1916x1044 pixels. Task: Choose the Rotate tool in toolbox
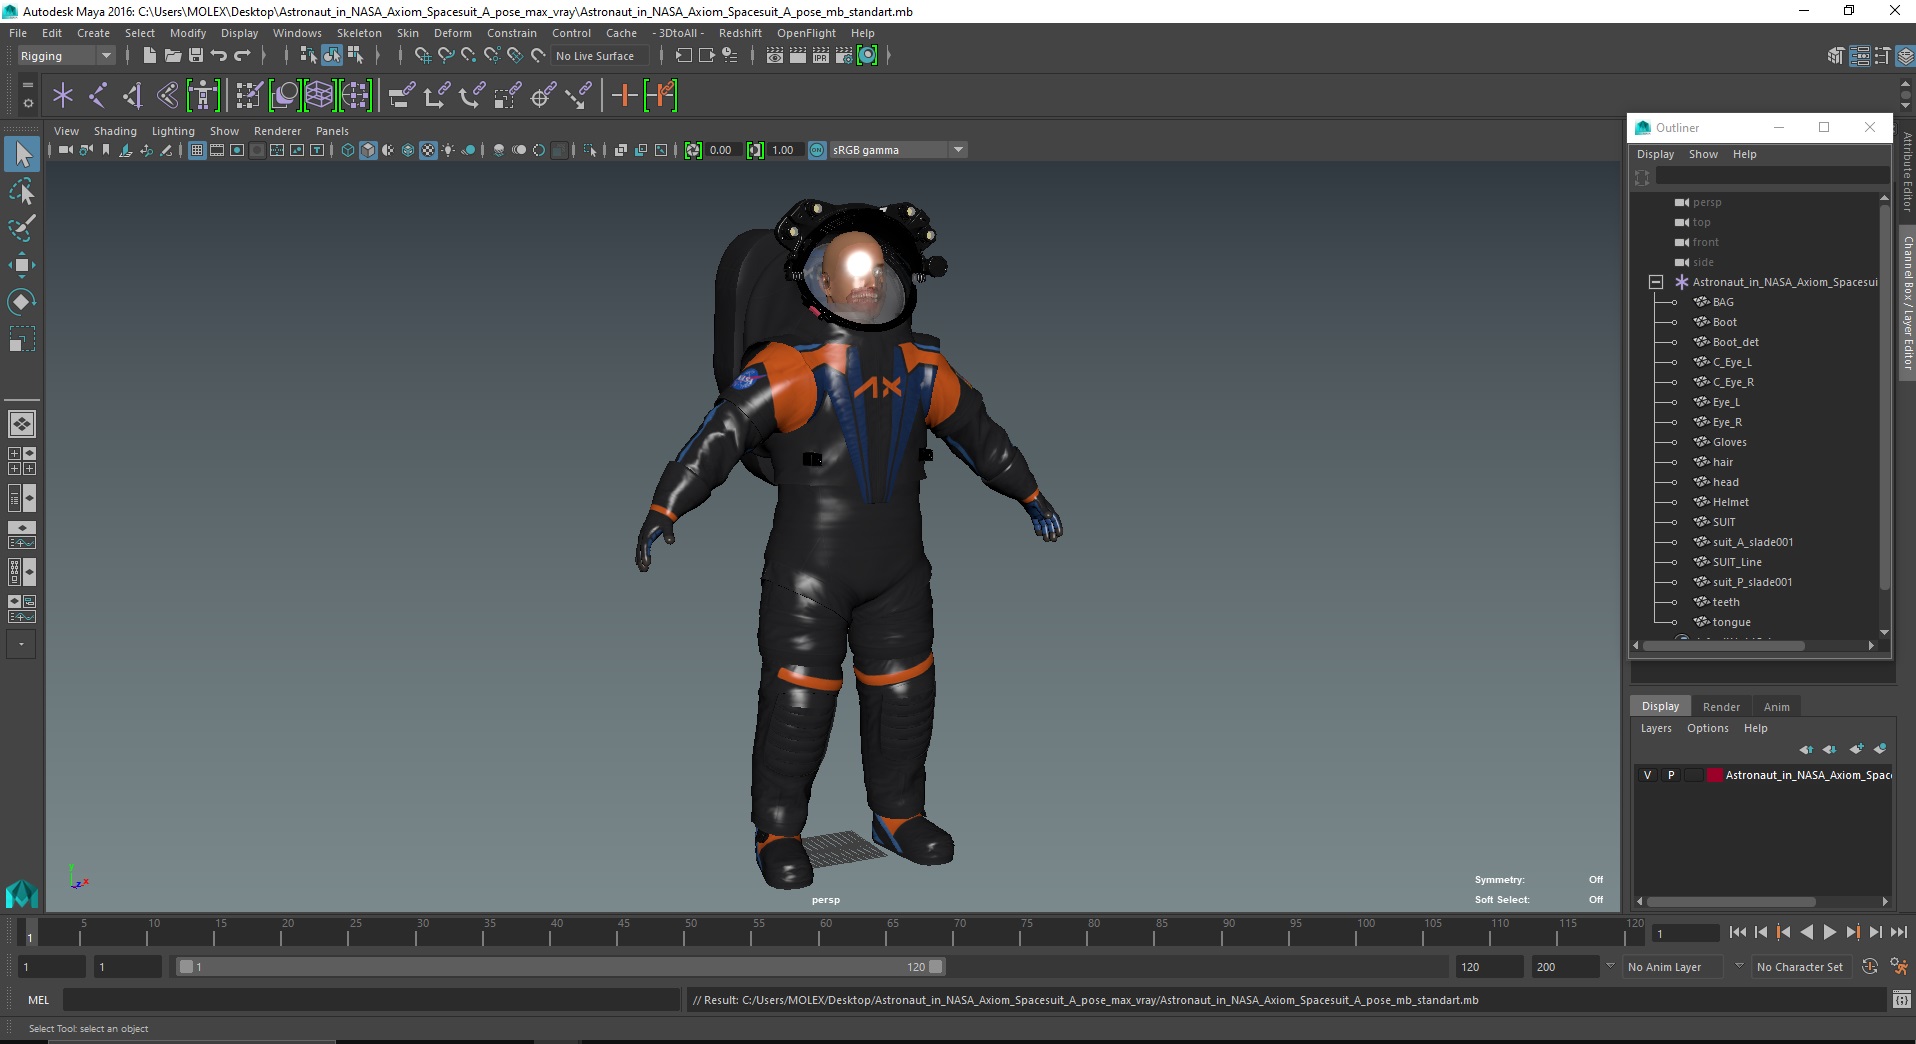(22, 301)
